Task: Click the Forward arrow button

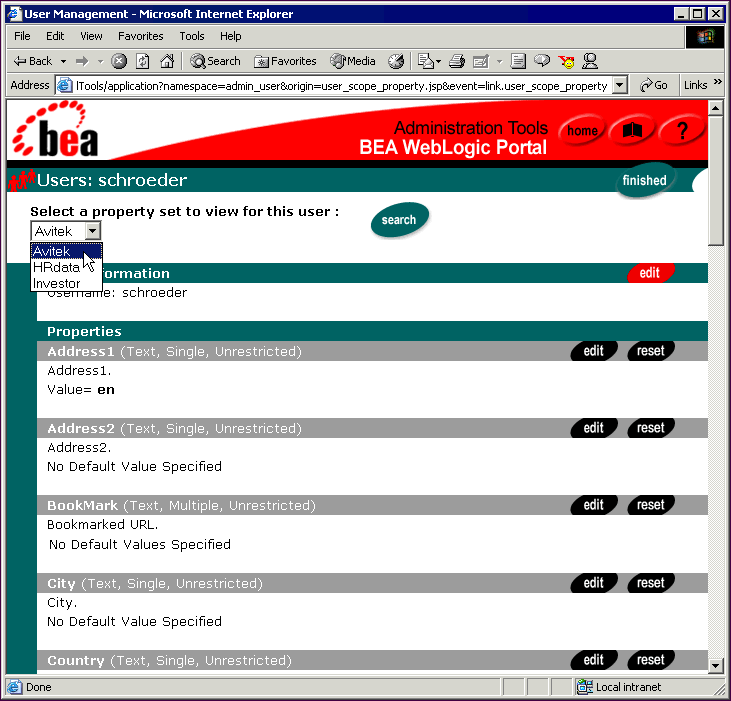Action: coord(82,61)
